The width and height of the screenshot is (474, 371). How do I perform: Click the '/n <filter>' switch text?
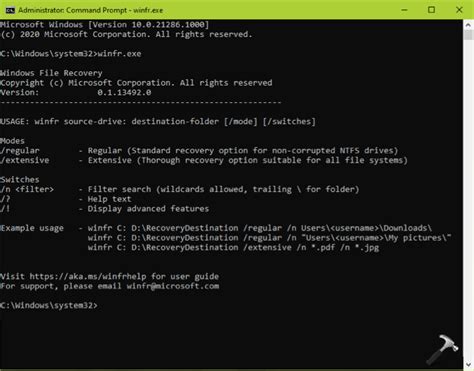[x=27, y=189]
